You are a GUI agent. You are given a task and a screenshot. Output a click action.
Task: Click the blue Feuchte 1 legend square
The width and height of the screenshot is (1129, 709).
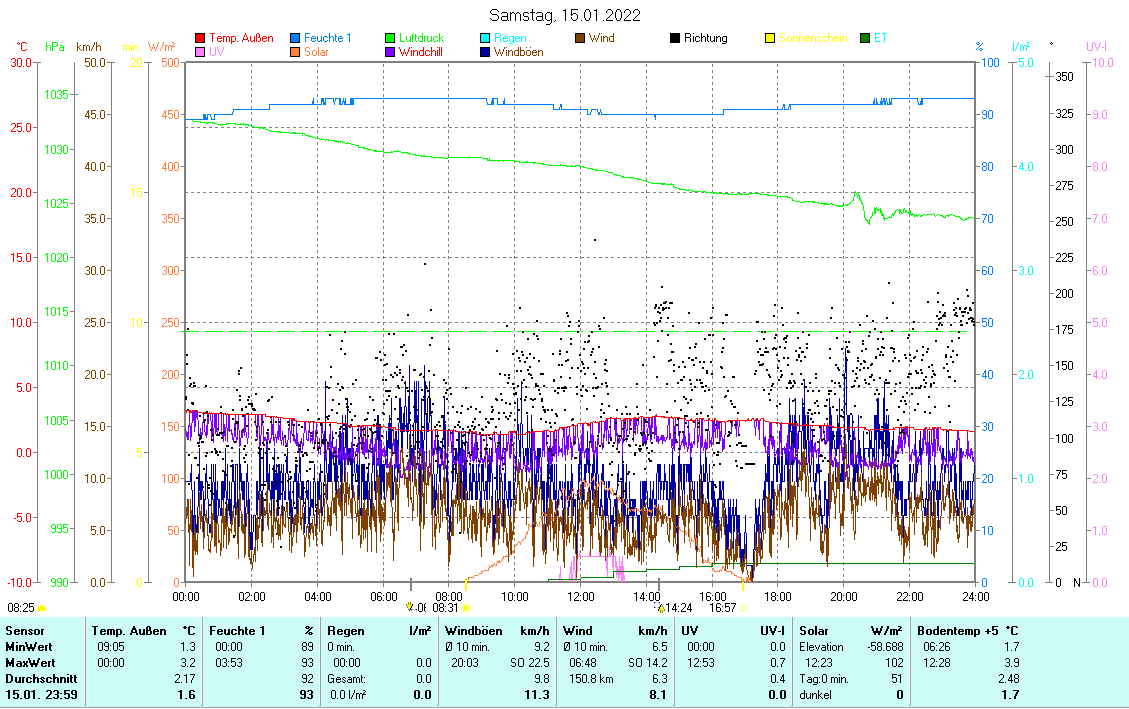click(x=296, y=38)
